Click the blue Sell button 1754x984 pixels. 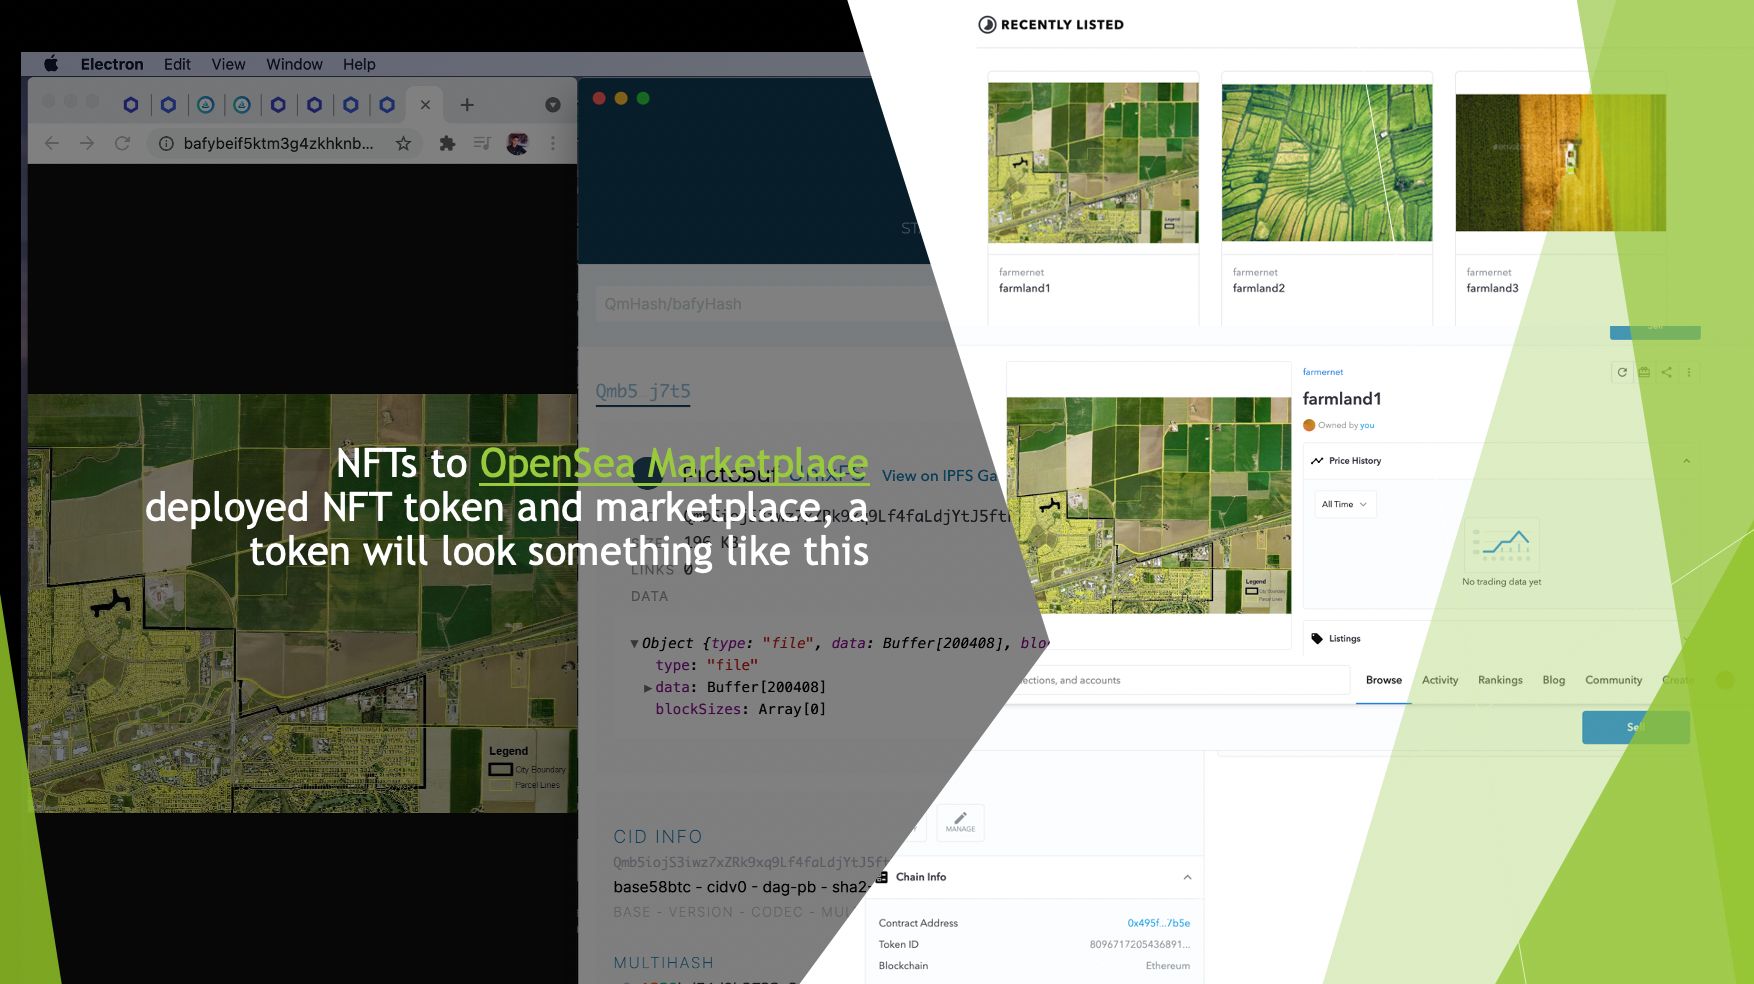tap(1636, 727)
